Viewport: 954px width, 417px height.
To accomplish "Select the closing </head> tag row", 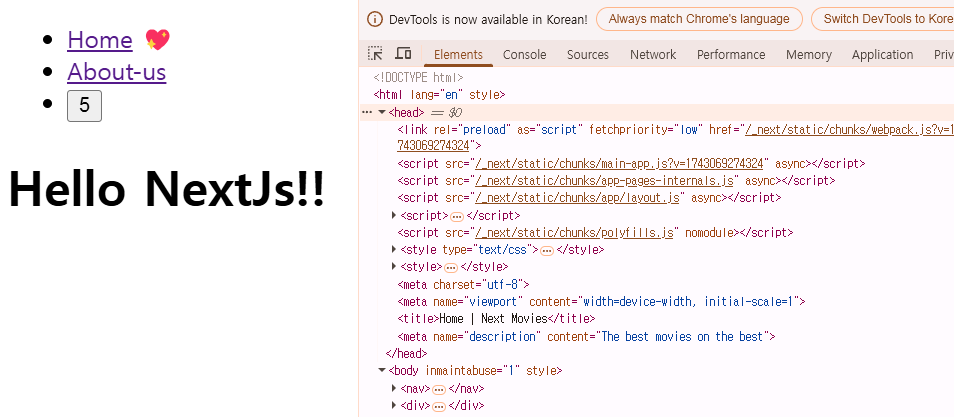I will (406, 354).
